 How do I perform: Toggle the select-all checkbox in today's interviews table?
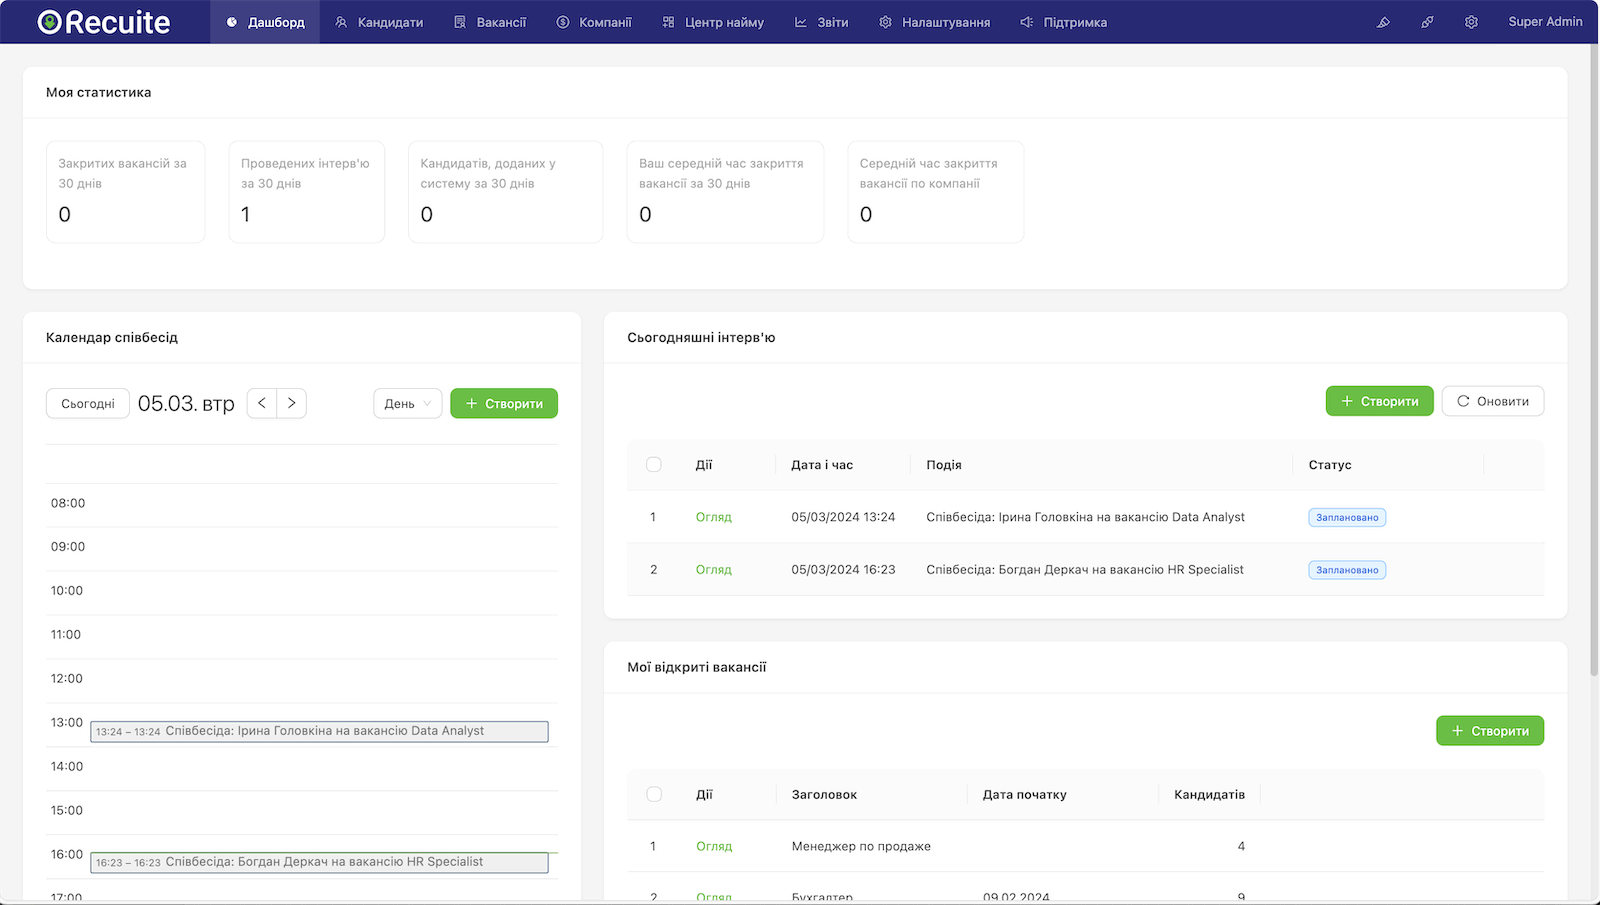(x=654, y=464)
